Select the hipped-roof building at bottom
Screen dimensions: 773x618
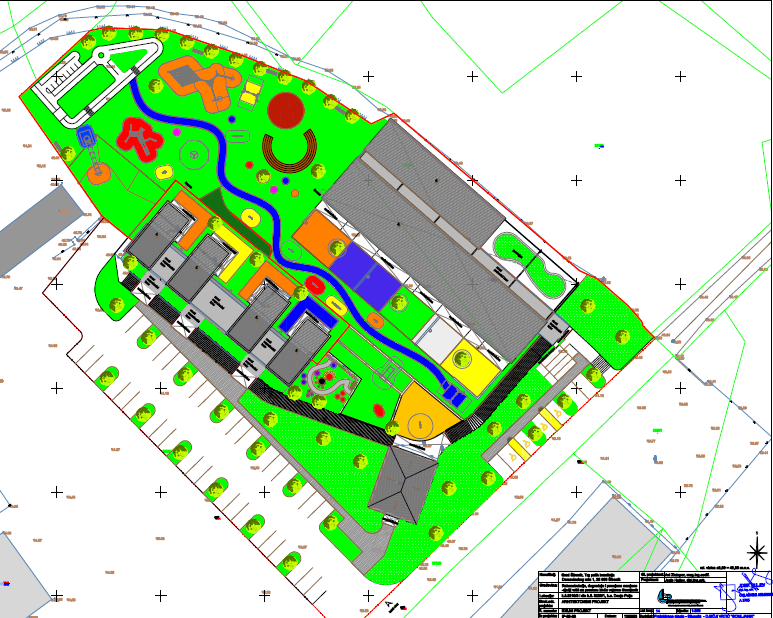click(x=404, y=483)
